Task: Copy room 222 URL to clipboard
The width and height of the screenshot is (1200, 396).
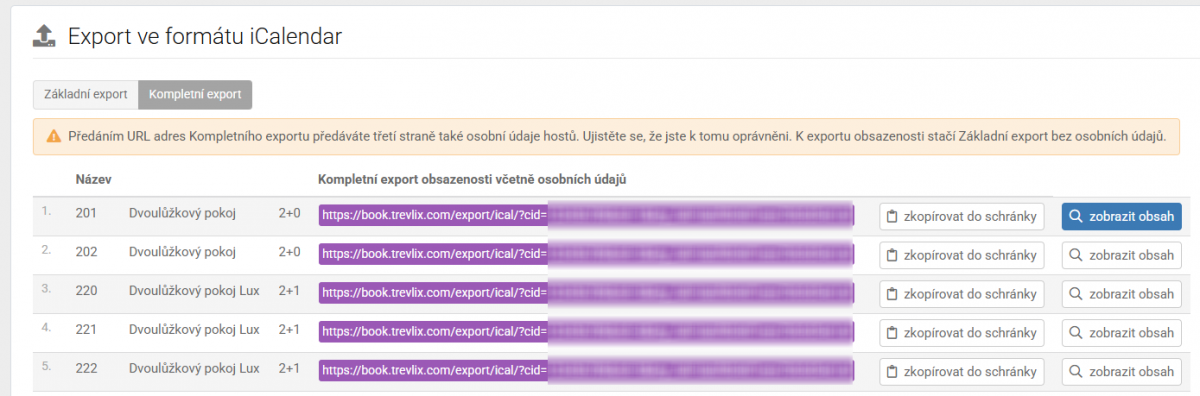Action: click(962, 372)
